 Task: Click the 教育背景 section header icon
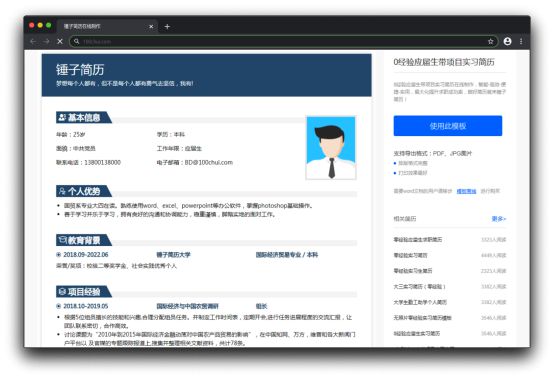coord(62,240)
